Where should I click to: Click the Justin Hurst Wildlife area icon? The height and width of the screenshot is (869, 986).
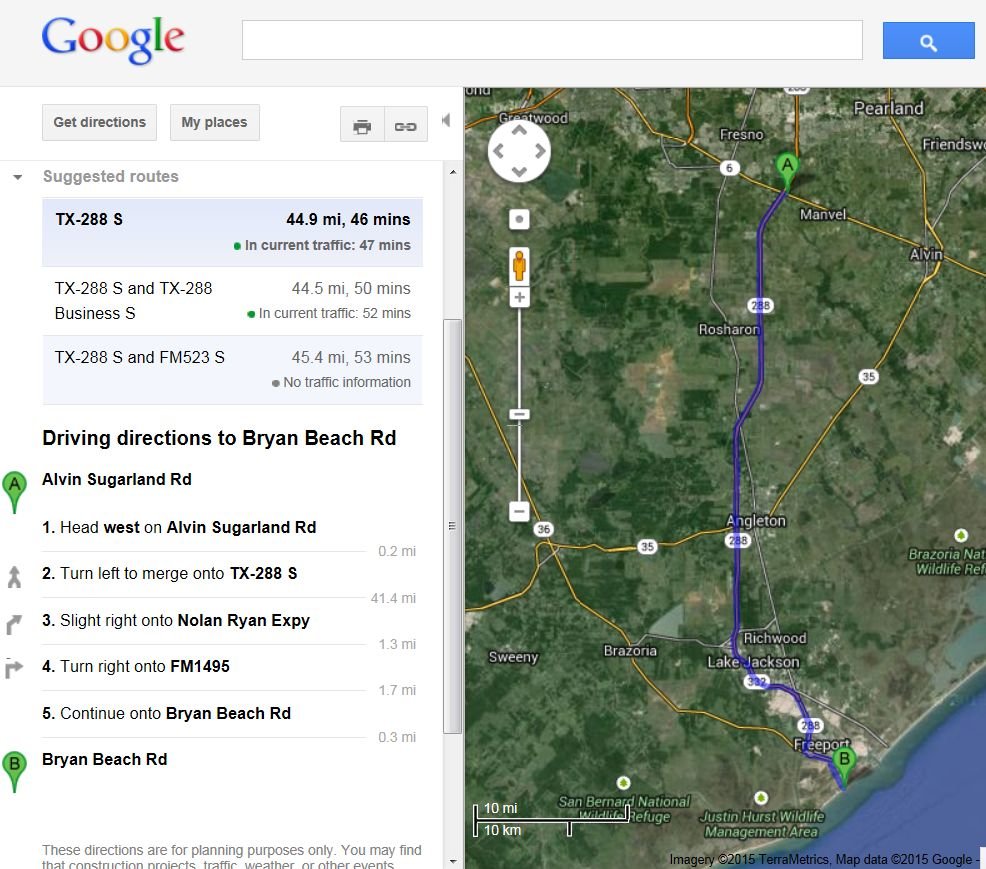click(x=761, y=797)
